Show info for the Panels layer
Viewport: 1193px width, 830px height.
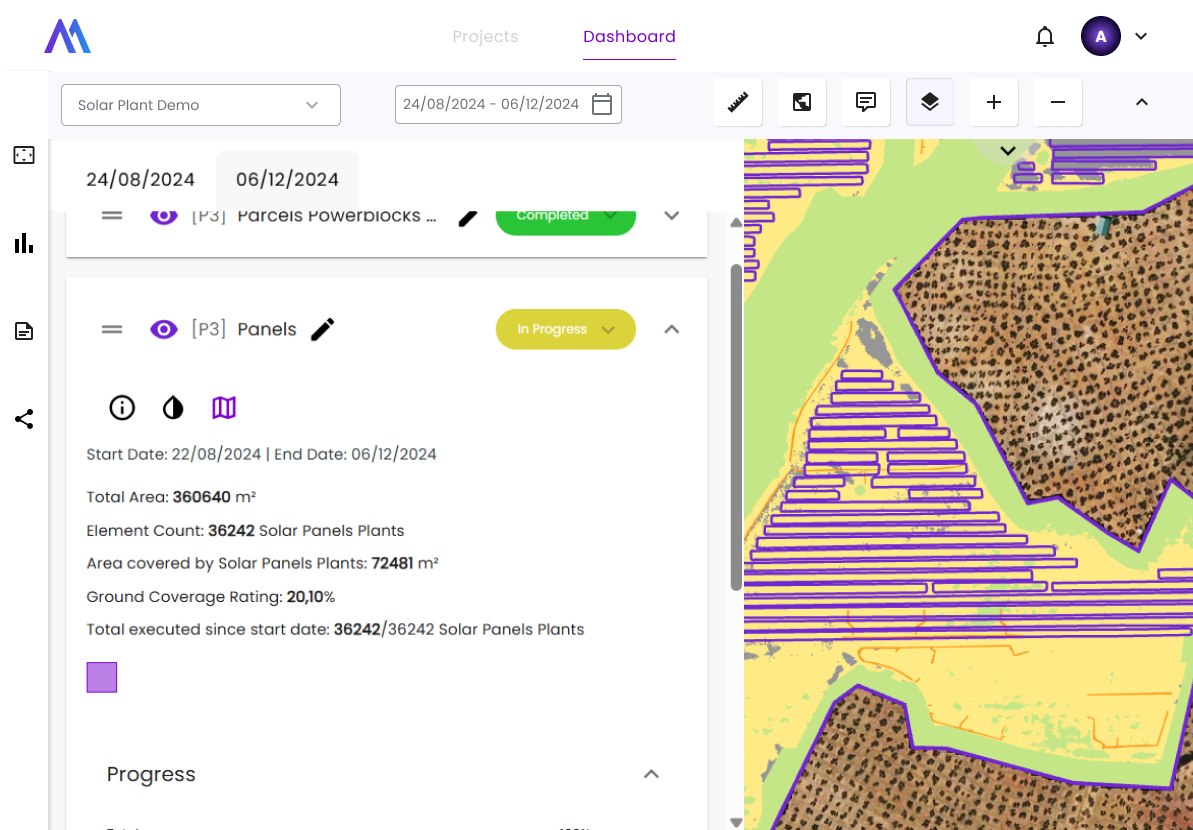[x=122, y=407]
